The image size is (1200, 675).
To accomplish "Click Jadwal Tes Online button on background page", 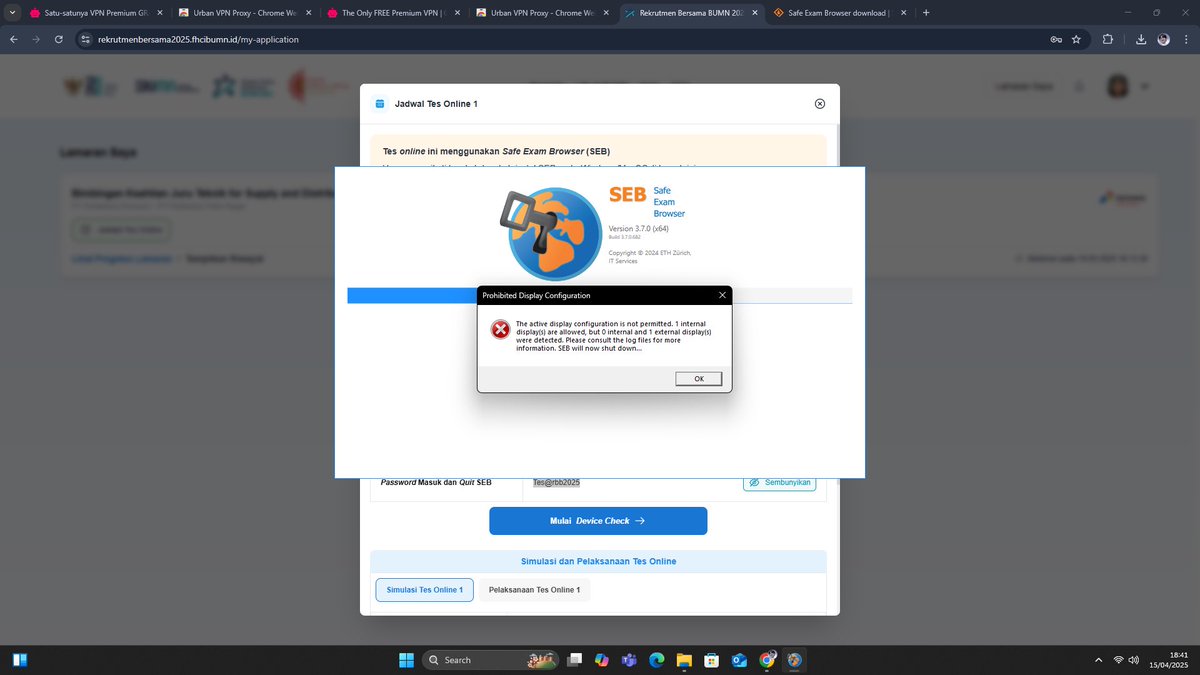I will [x=121, y=230].
